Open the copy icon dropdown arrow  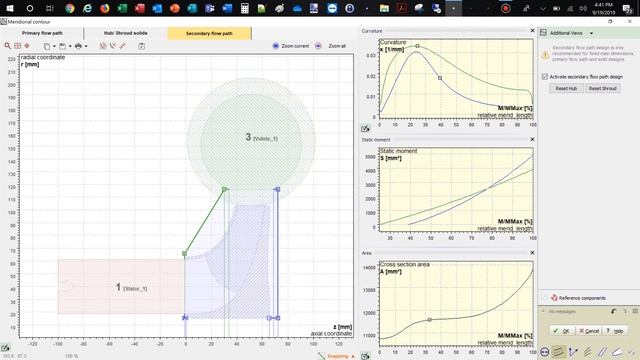[x=54, y=46]
